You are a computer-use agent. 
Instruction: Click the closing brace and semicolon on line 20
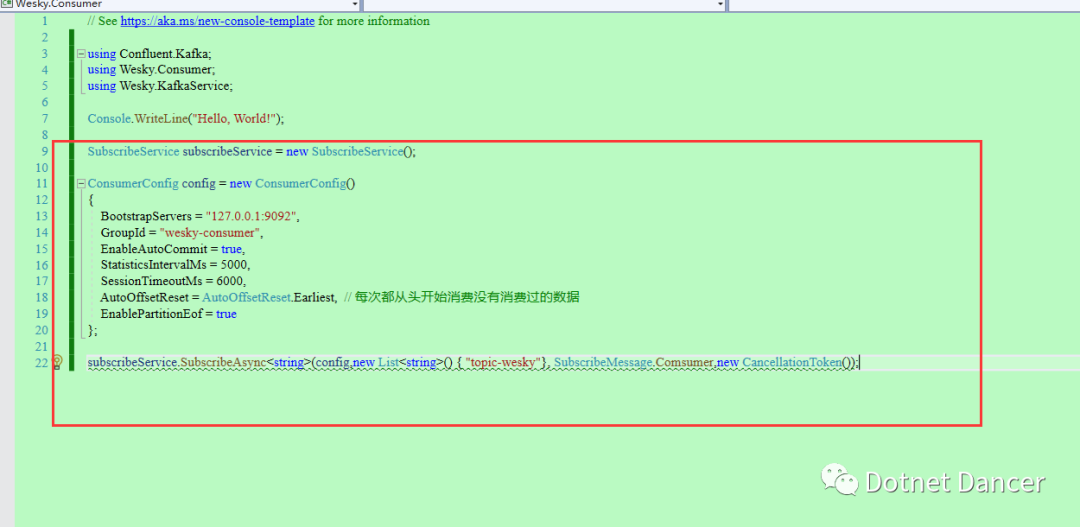pyautogui.click(x=93, y=331)
